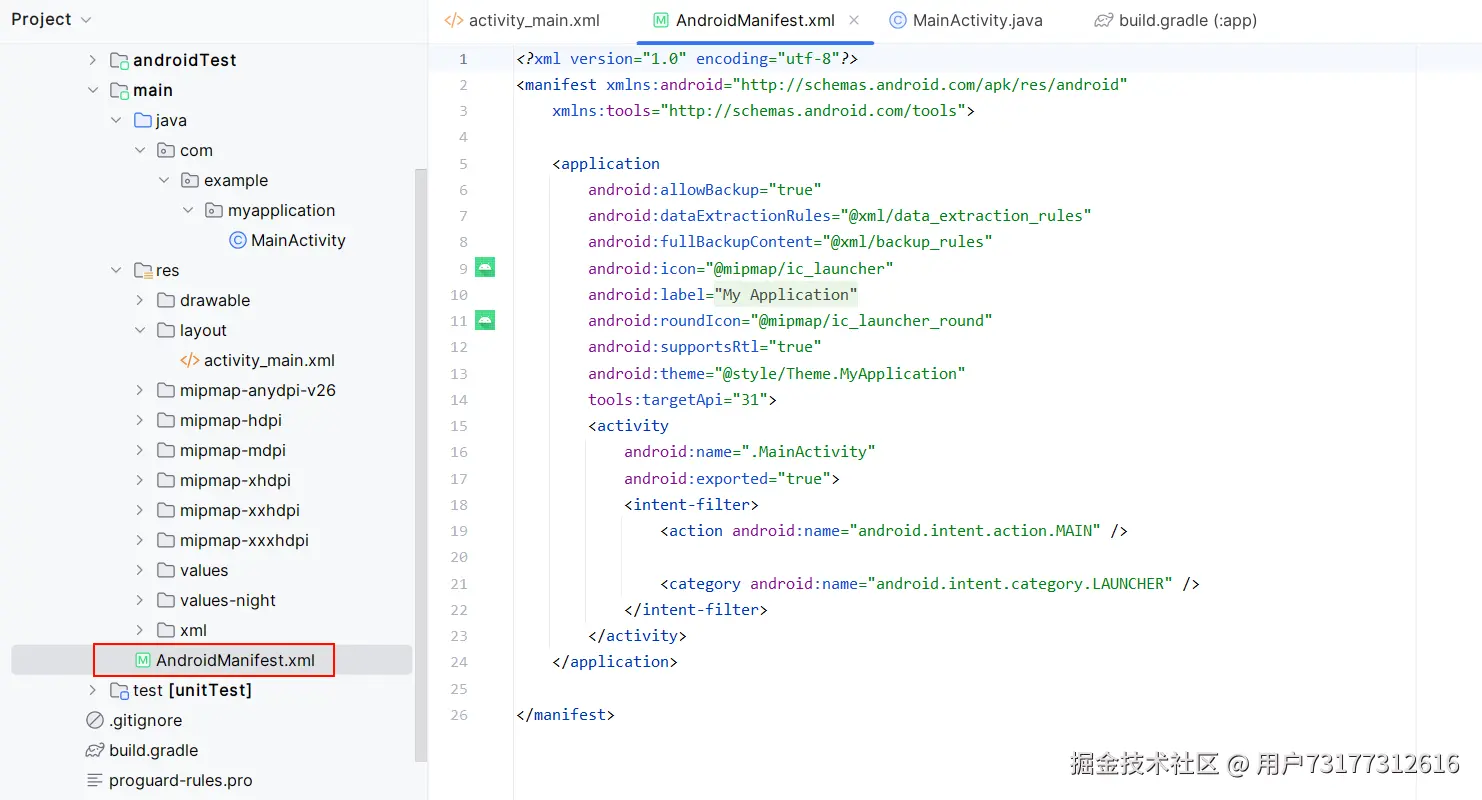Expand the mipmap-xxxhdpi folder
This screenshot has width=1482, height=800.
140,540
